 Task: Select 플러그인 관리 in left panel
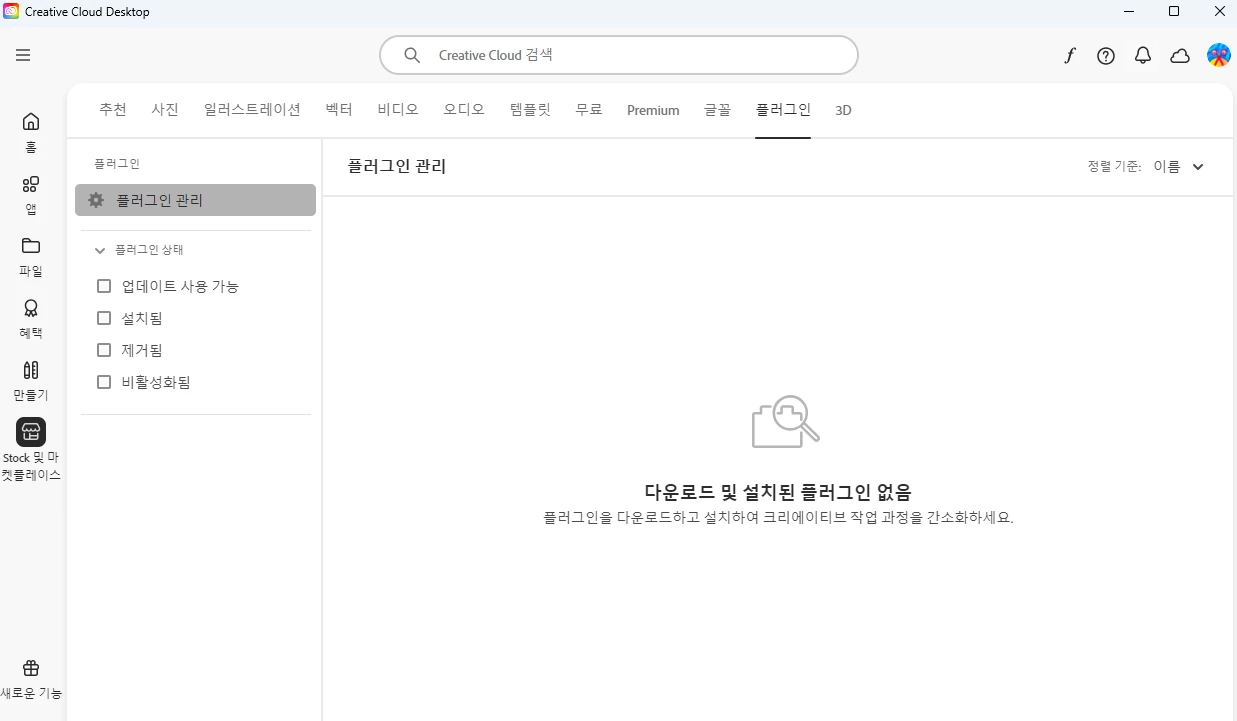pyautogui.click(x=195, y=200)
